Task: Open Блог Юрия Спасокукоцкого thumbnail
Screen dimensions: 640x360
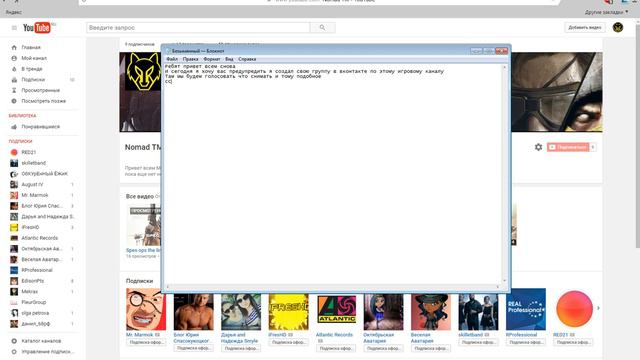Action: click(x=193, y=311)
